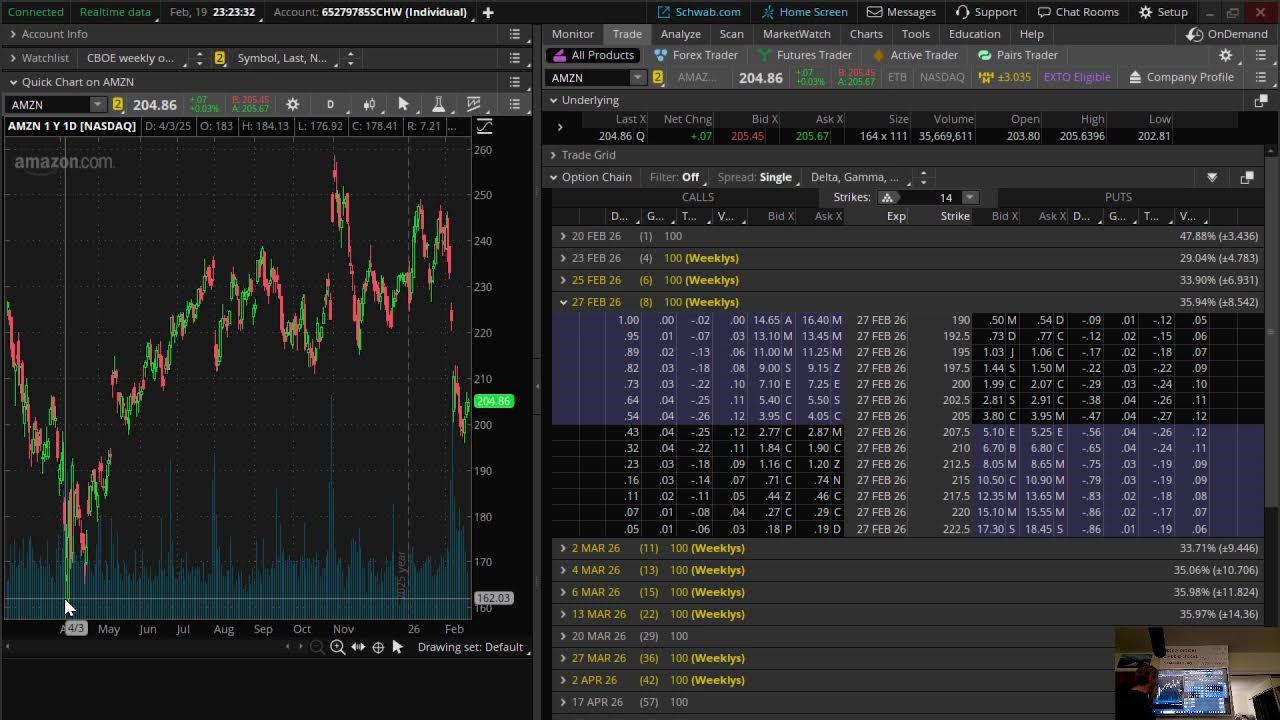Expand the 20 FEB 26 expiration row

click(x=563, y=236)
